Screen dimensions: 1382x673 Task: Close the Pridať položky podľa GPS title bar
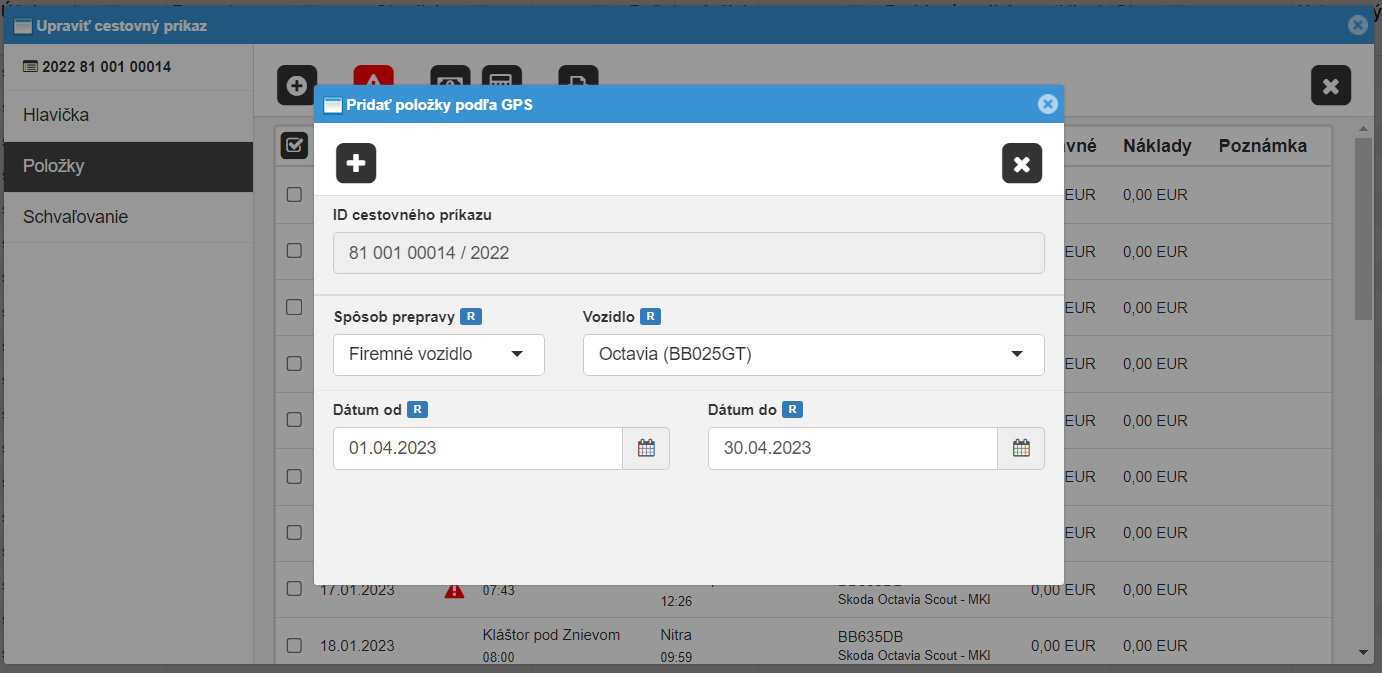point(1047,104)
